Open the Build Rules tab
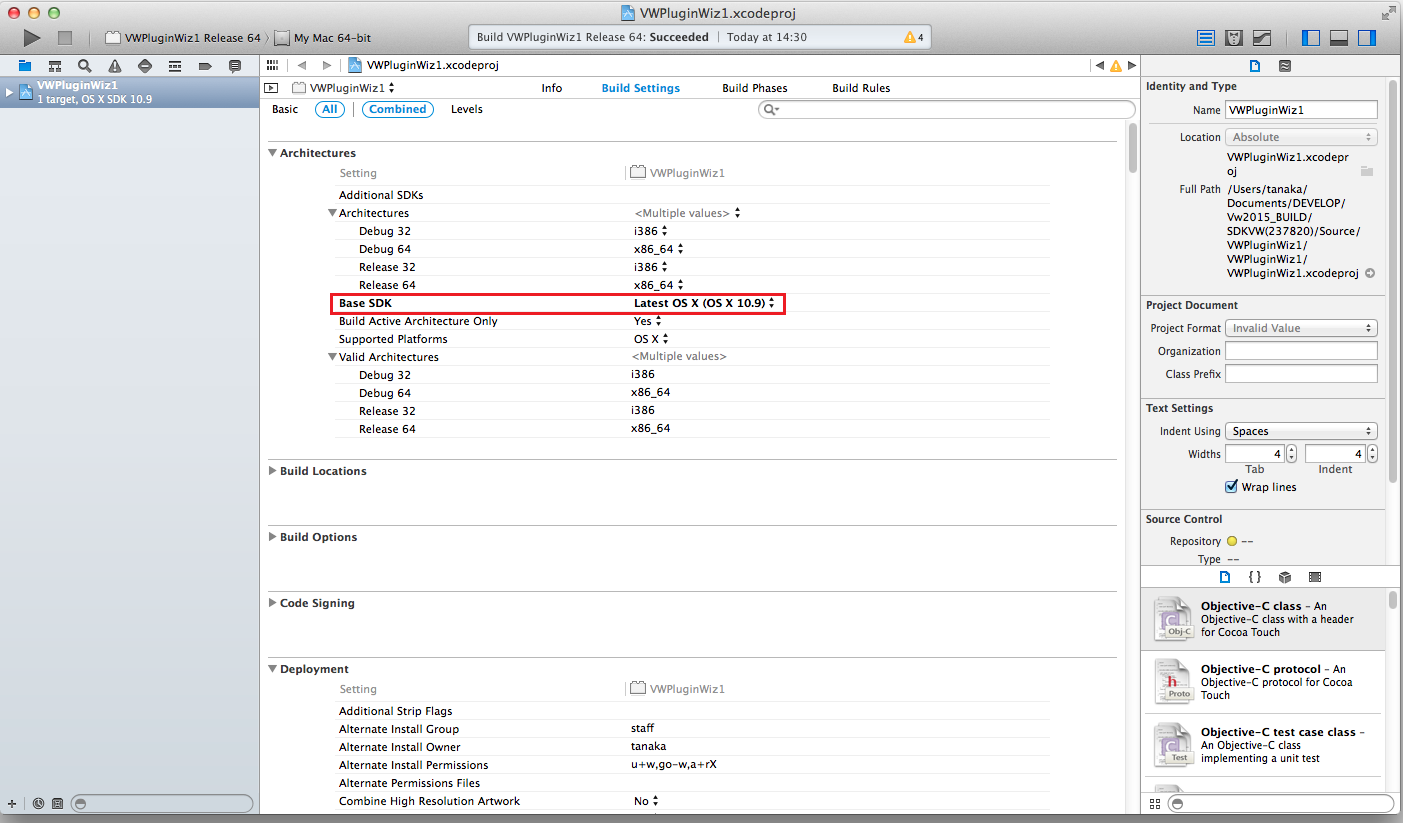Viewport: 1403px width, 823px height. (861, 88)
